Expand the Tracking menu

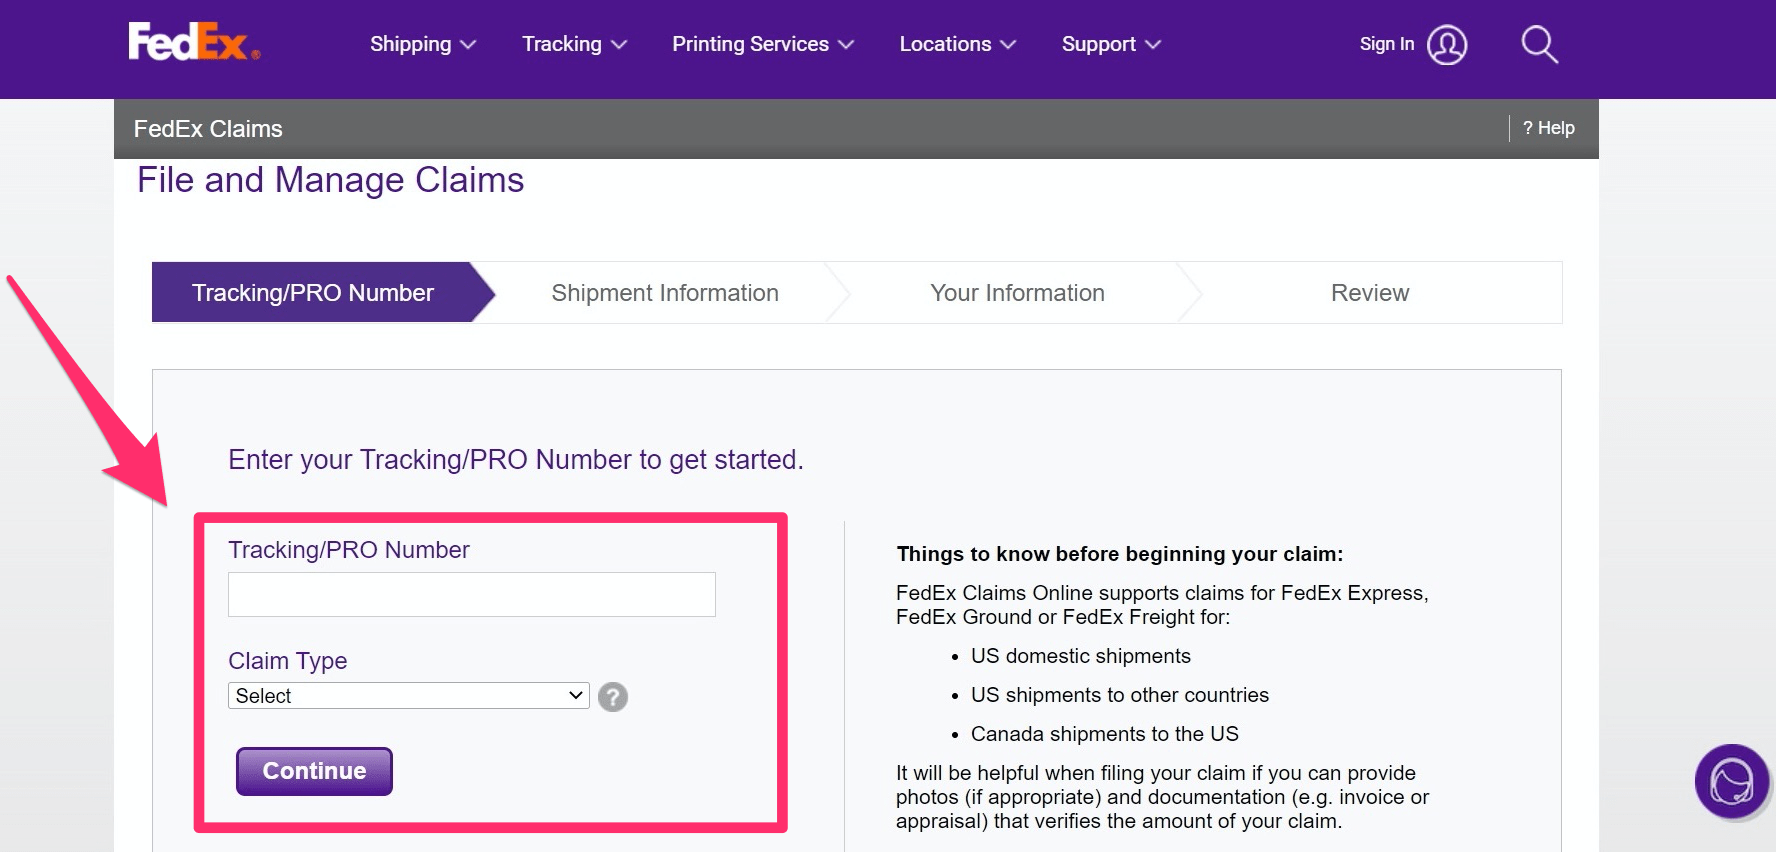pyautogui.click(x=574, y=44)
